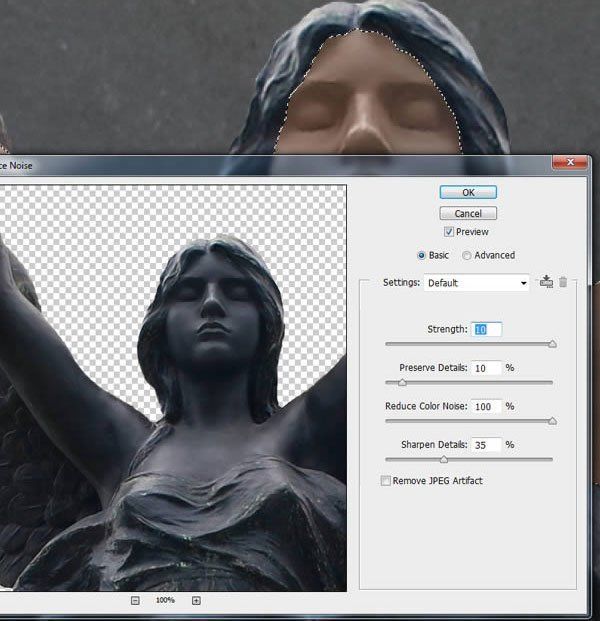Screen dimensions: 600x621
Task: Save a copy of current settings icon
Action: [x=547, y=282]
